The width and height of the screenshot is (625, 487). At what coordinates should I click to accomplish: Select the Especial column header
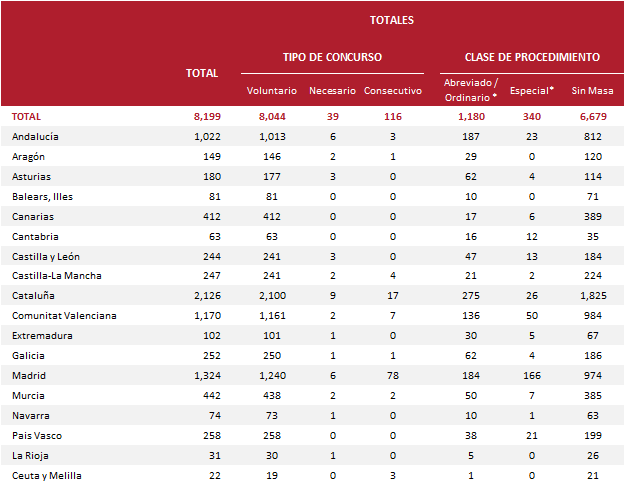coord(531,91)
